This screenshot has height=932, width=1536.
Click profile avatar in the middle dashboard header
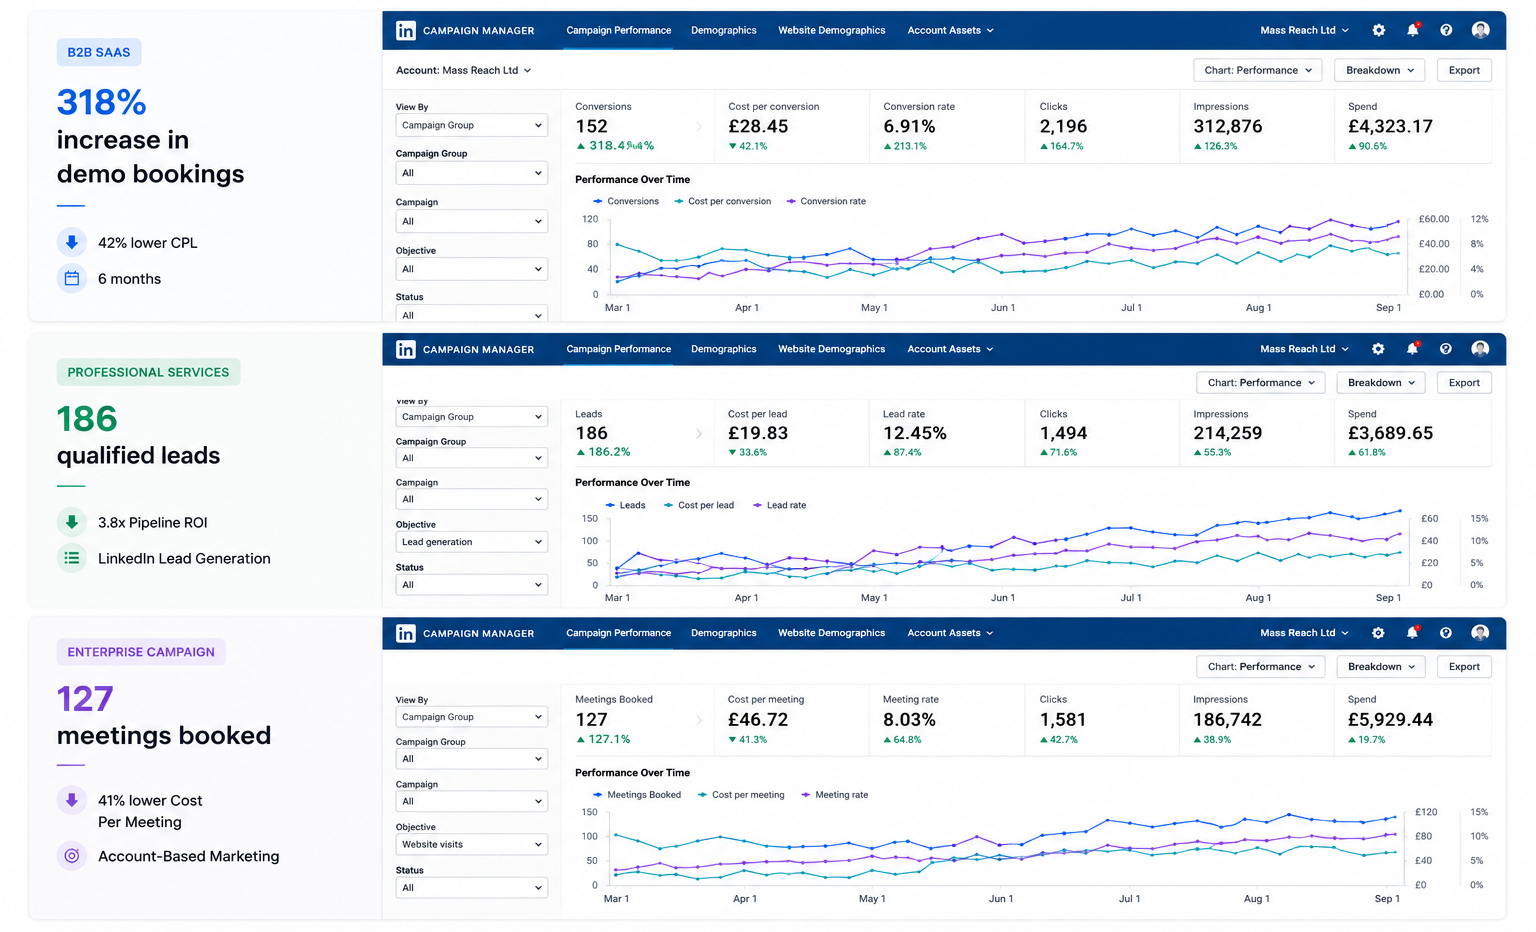click(1481, 349)
